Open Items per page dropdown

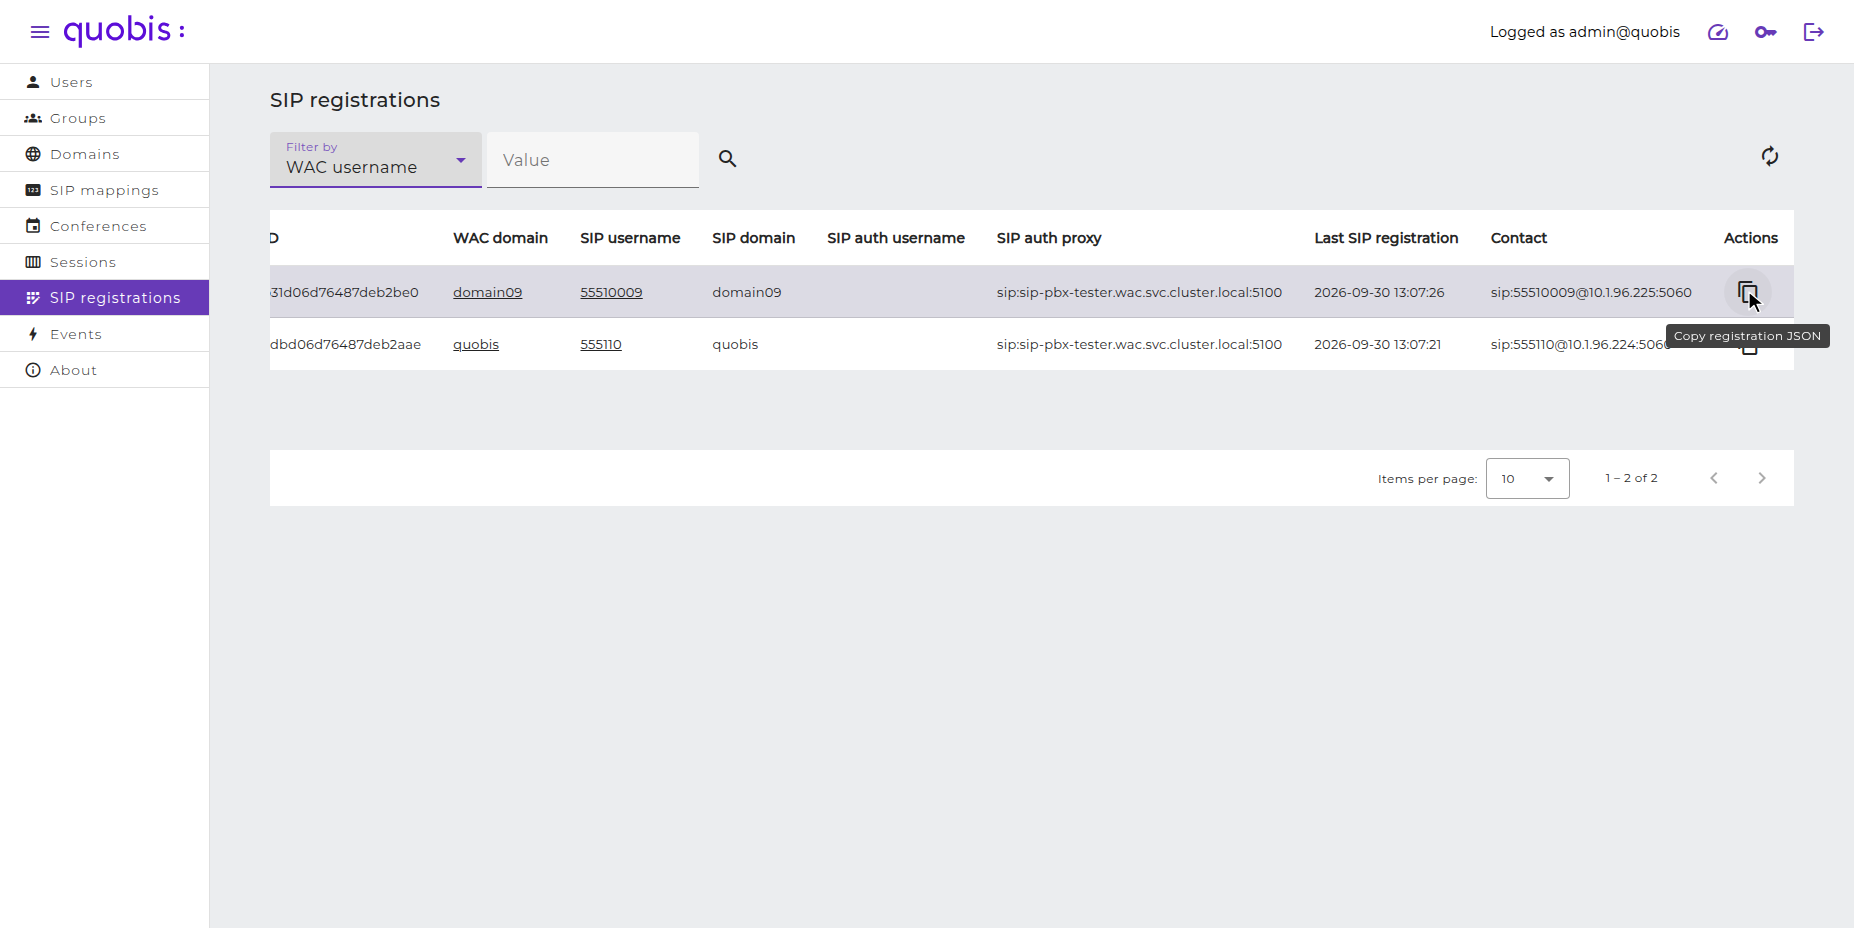click(x=1528, y=478)
